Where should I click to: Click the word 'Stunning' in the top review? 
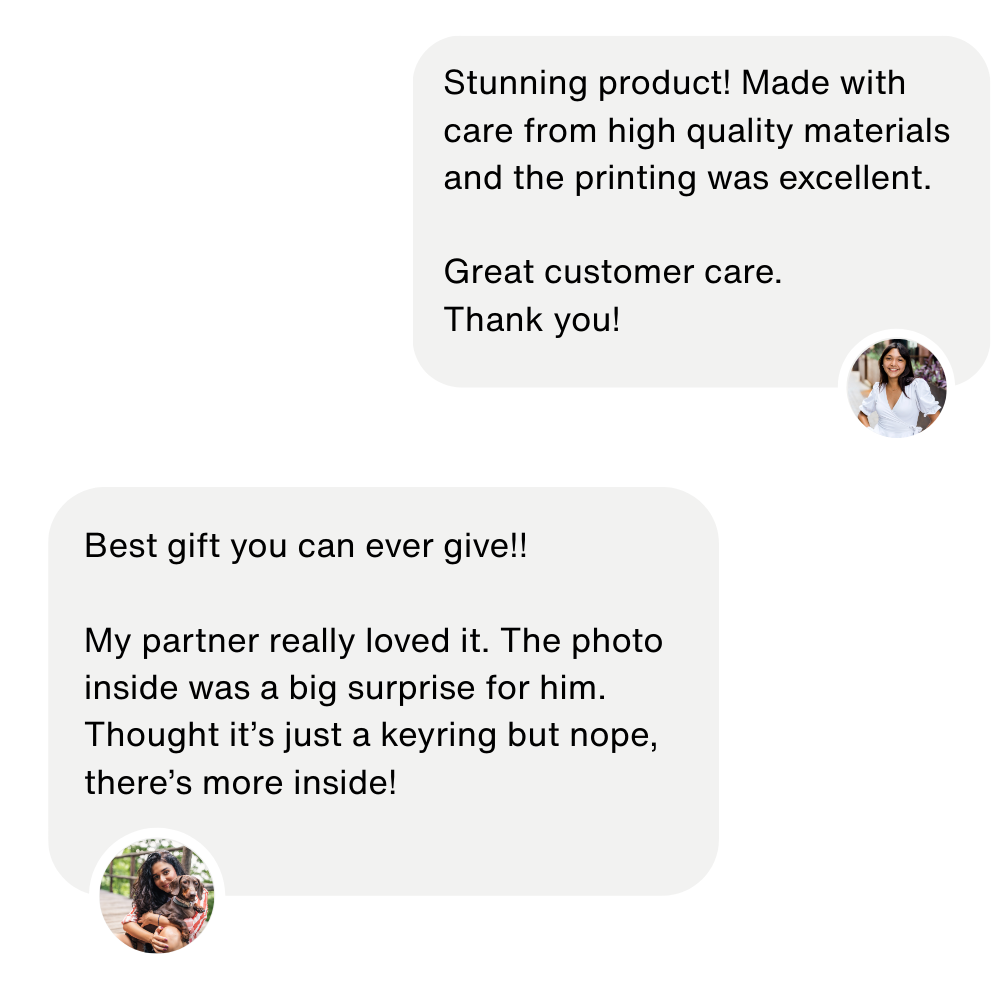[515, 84]
